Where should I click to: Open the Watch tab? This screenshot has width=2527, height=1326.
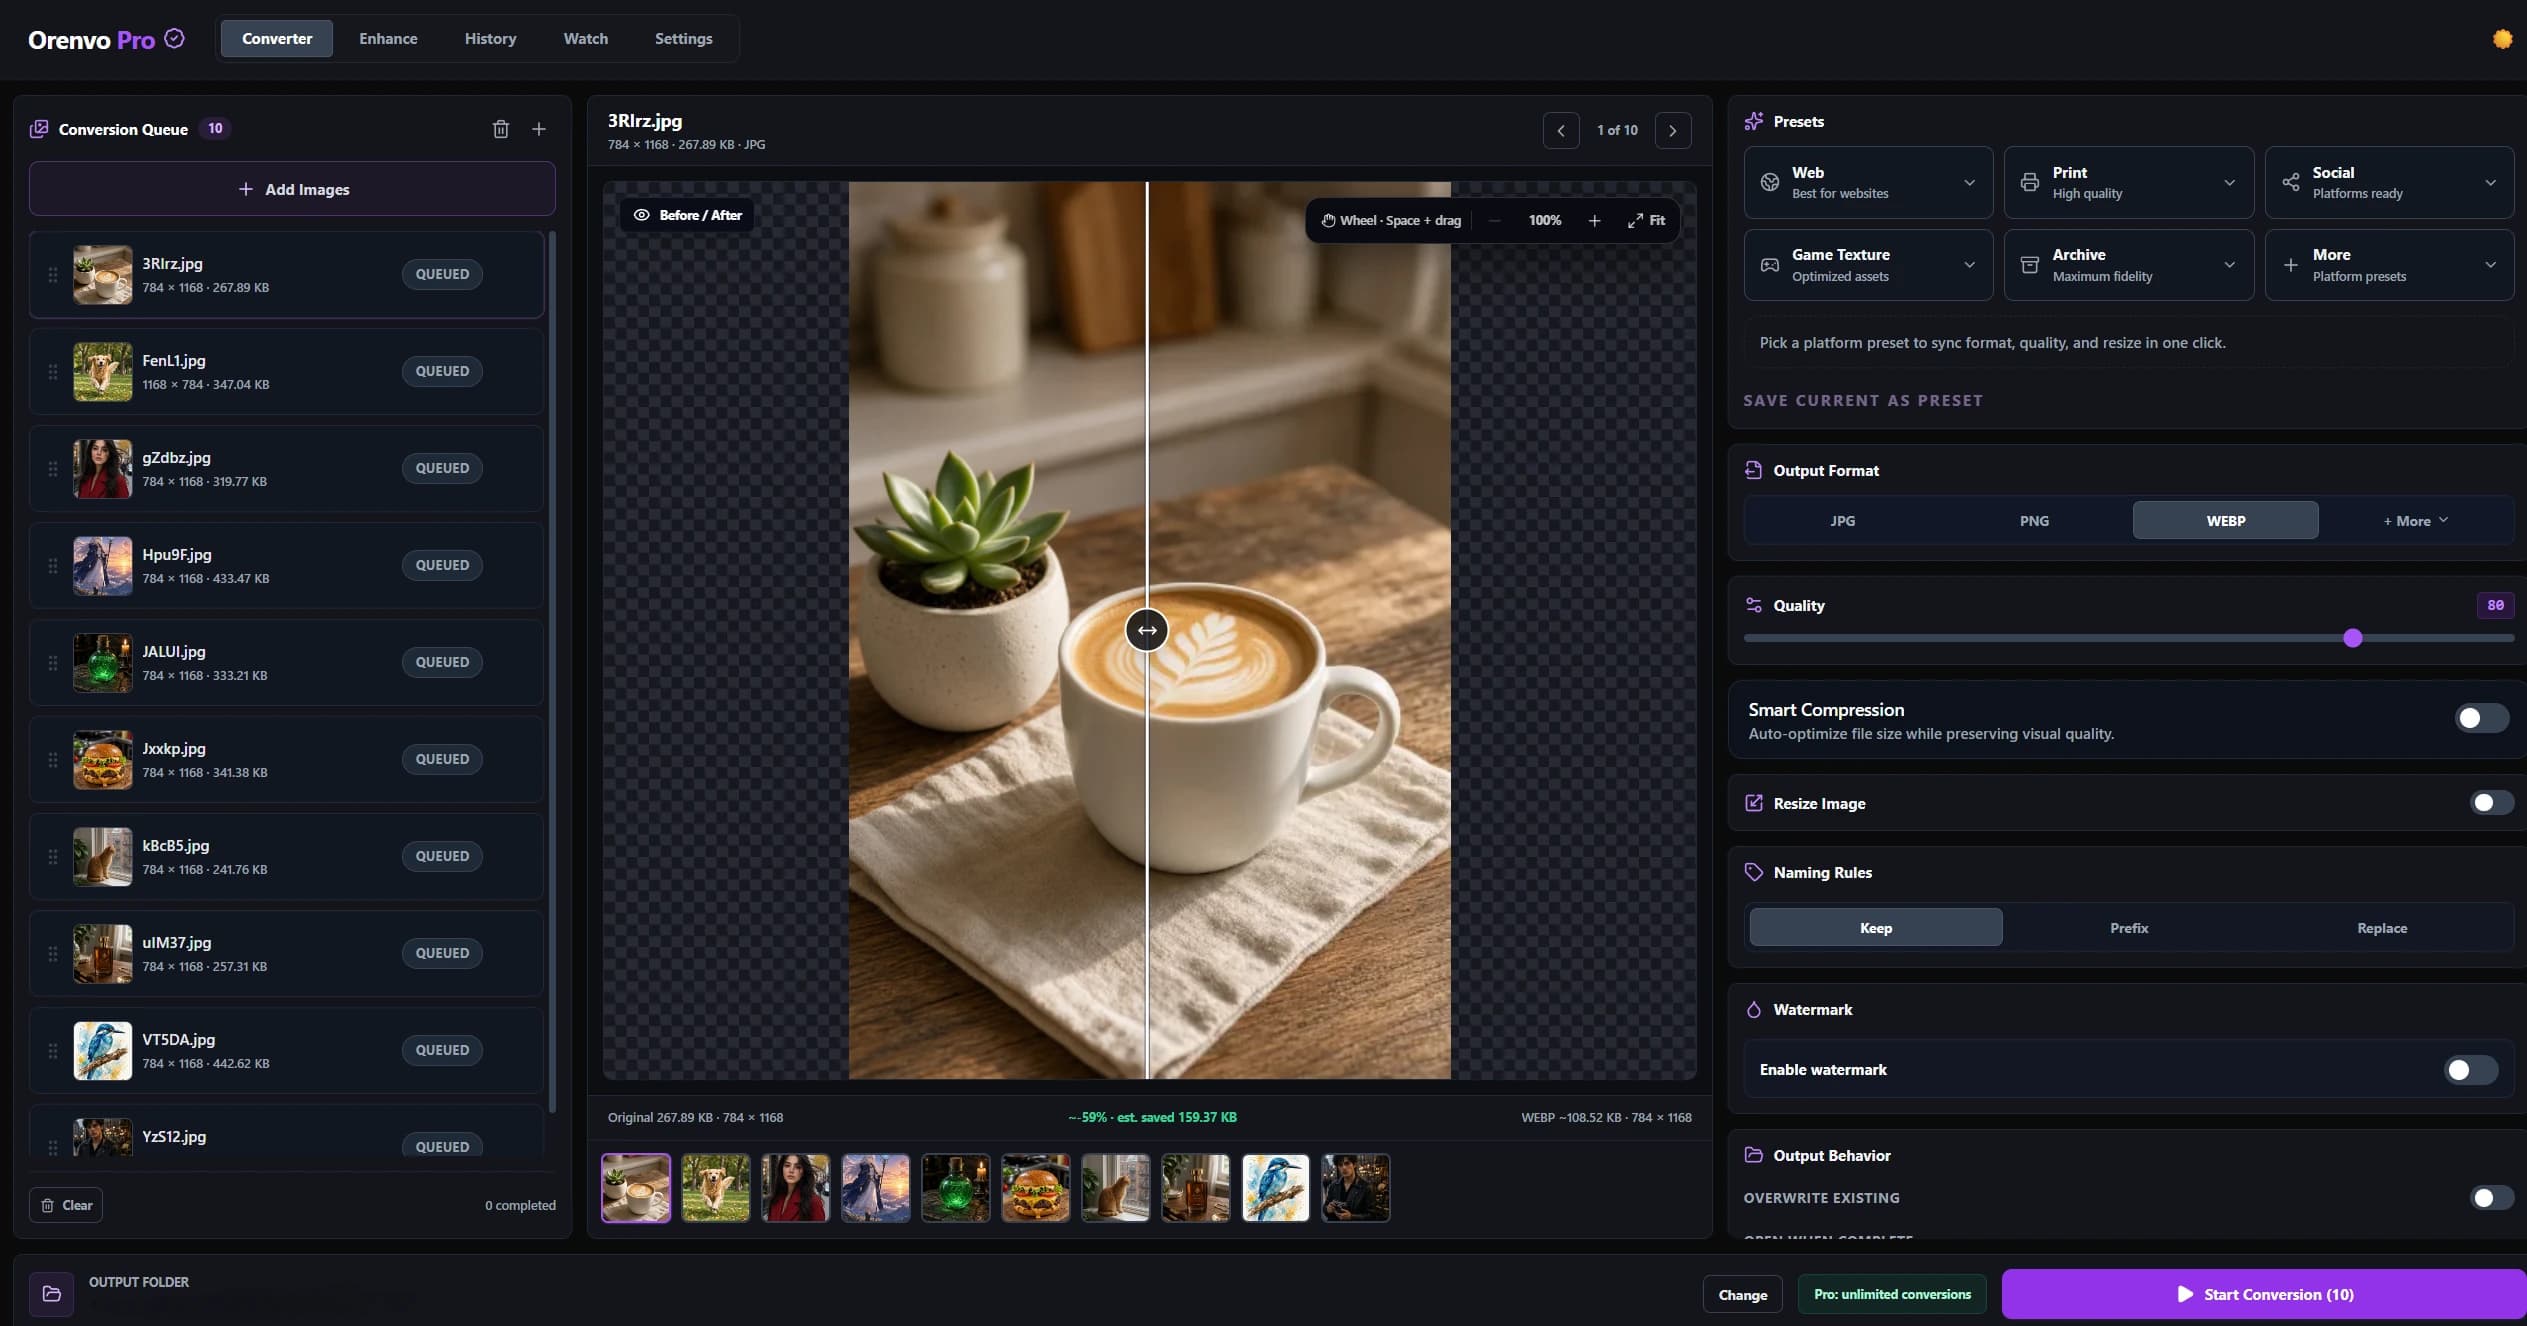point(585,39)
